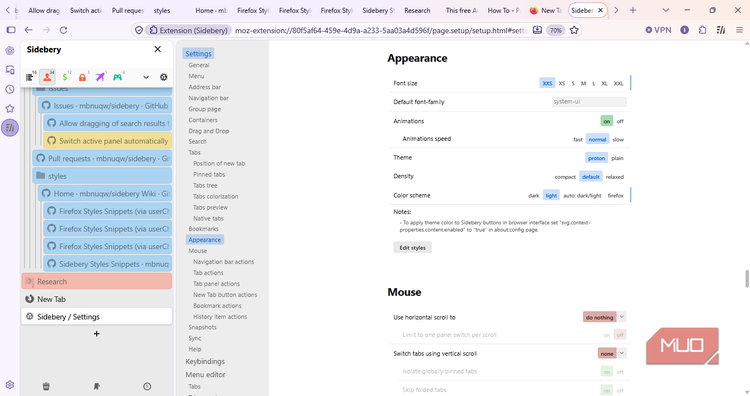Set animations speed to slow

618,140
